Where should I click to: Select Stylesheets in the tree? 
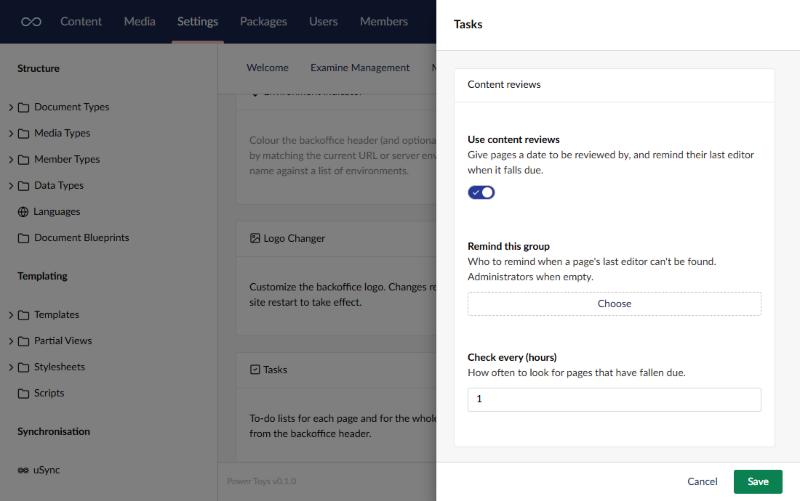pos(59,367)
